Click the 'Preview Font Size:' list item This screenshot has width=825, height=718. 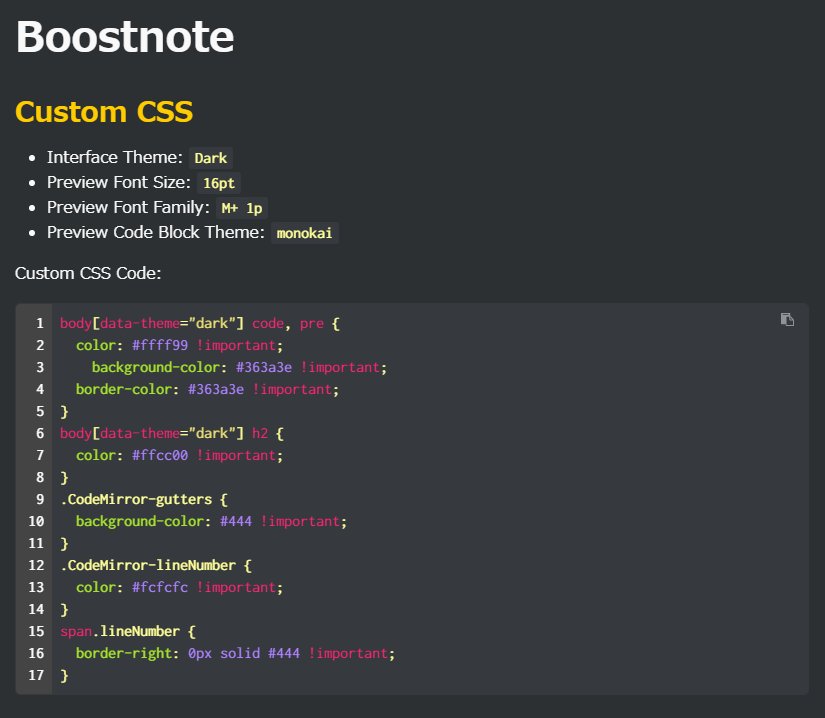tap(144, 183)
